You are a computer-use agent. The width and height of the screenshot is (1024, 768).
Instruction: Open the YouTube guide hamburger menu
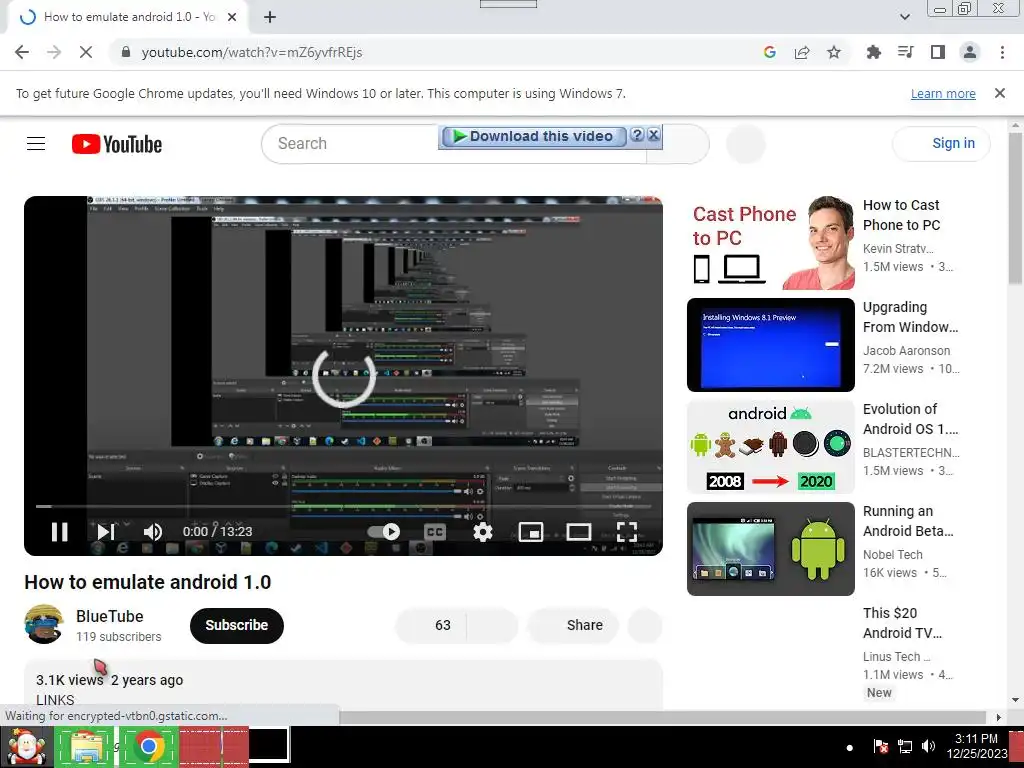click(36, 144)
